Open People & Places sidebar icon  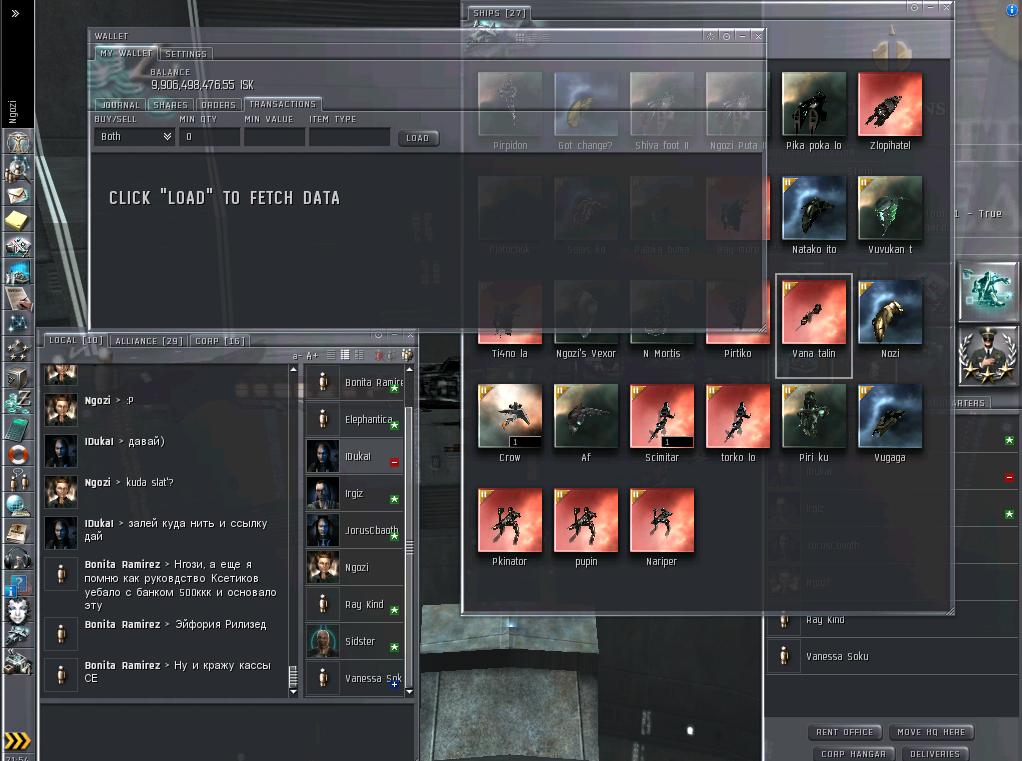[x=18, y=169]
